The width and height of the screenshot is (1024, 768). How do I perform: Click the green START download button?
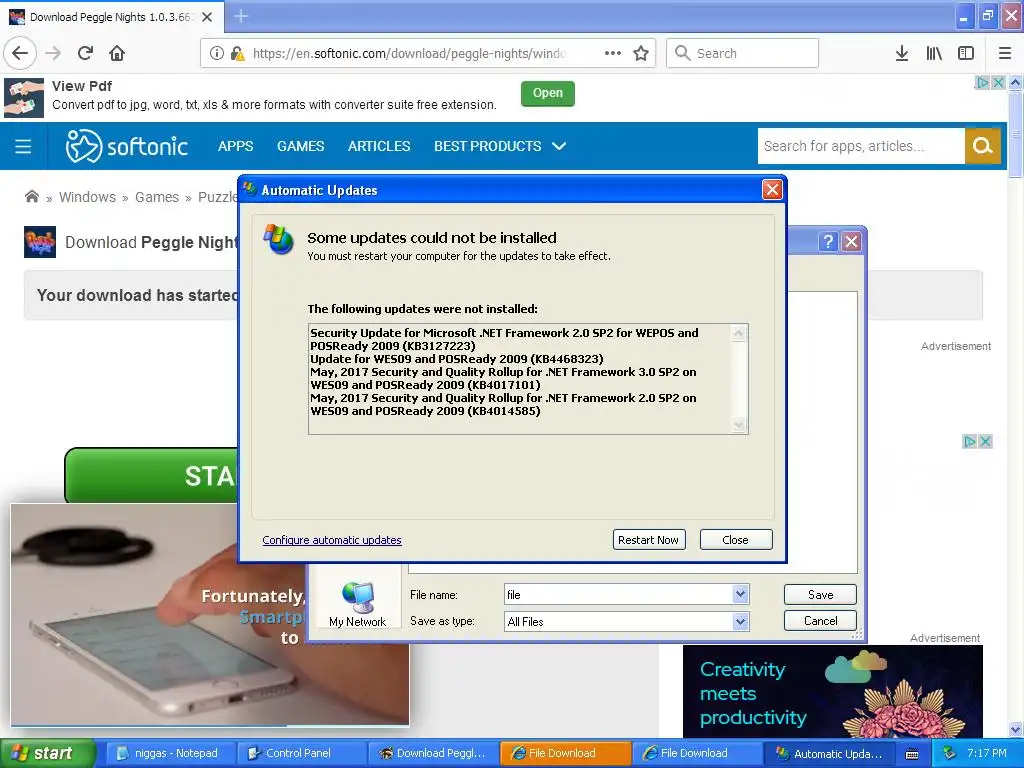click(152, 475)
